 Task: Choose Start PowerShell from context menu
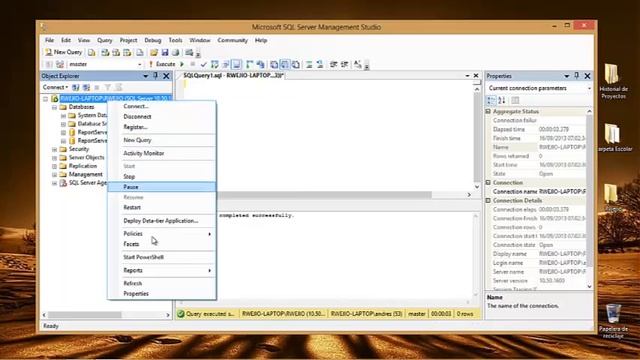coord(161,258)
